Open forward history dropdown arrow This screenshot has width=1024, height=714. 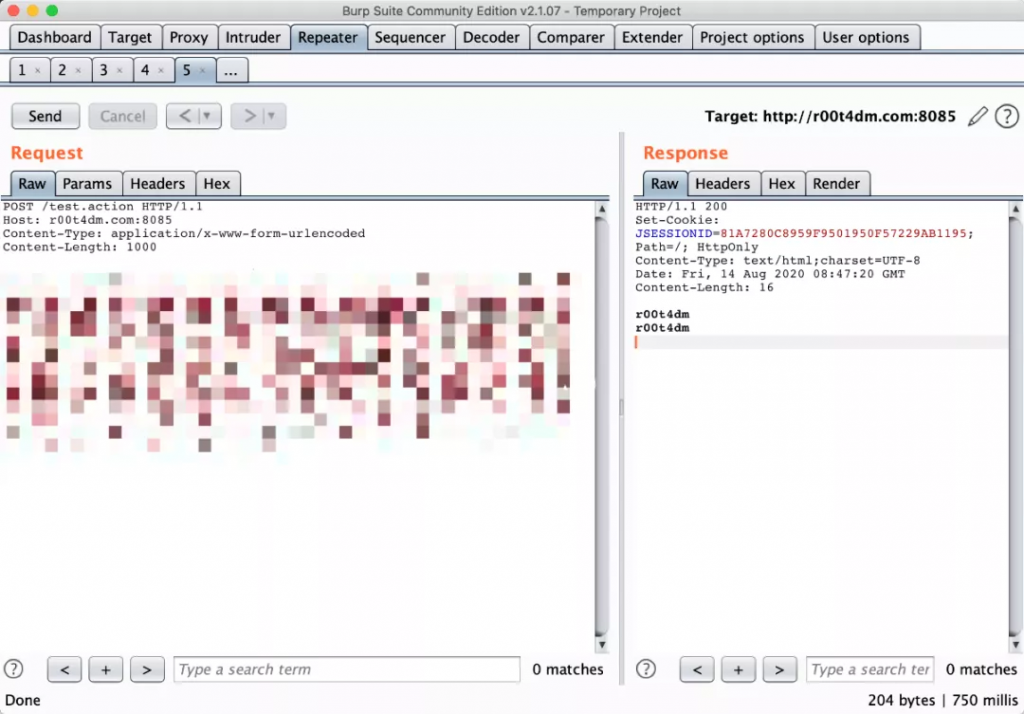[272, 116]
